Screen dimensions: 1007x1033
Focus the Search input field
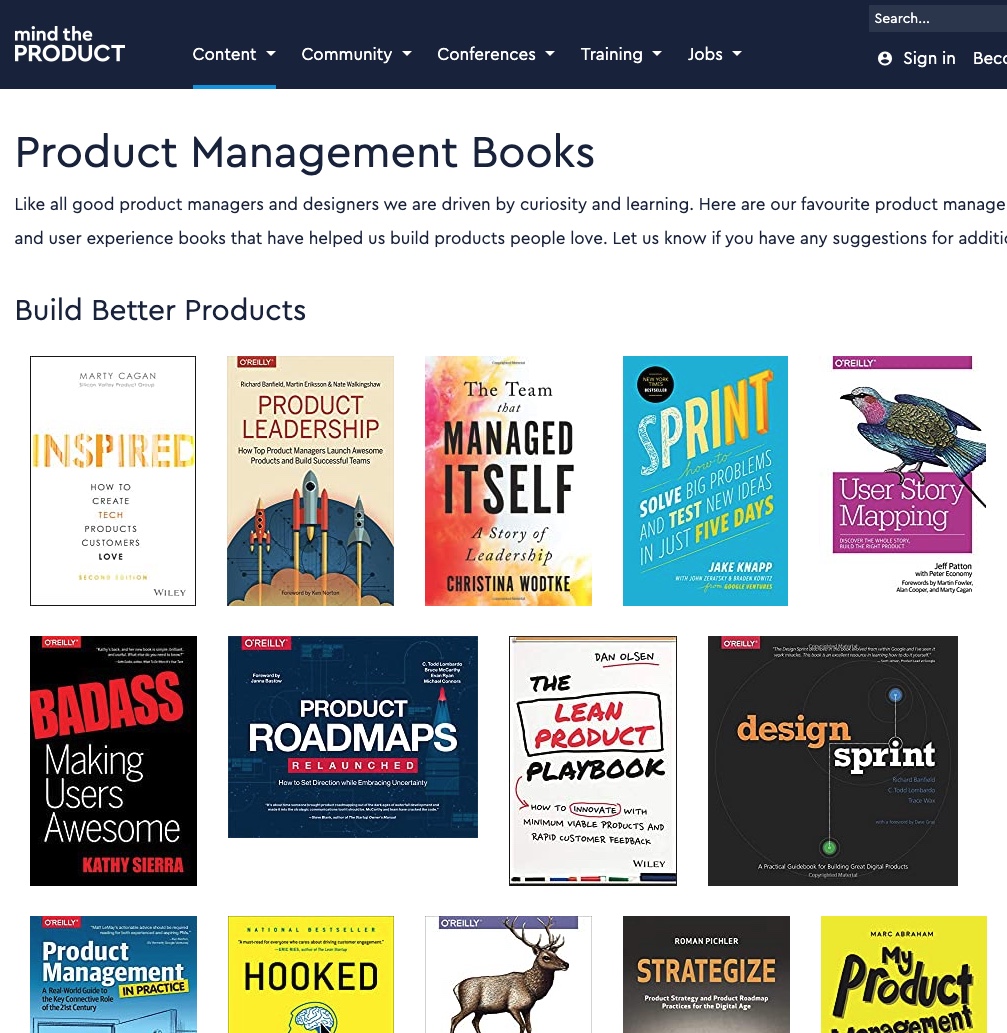938,18
